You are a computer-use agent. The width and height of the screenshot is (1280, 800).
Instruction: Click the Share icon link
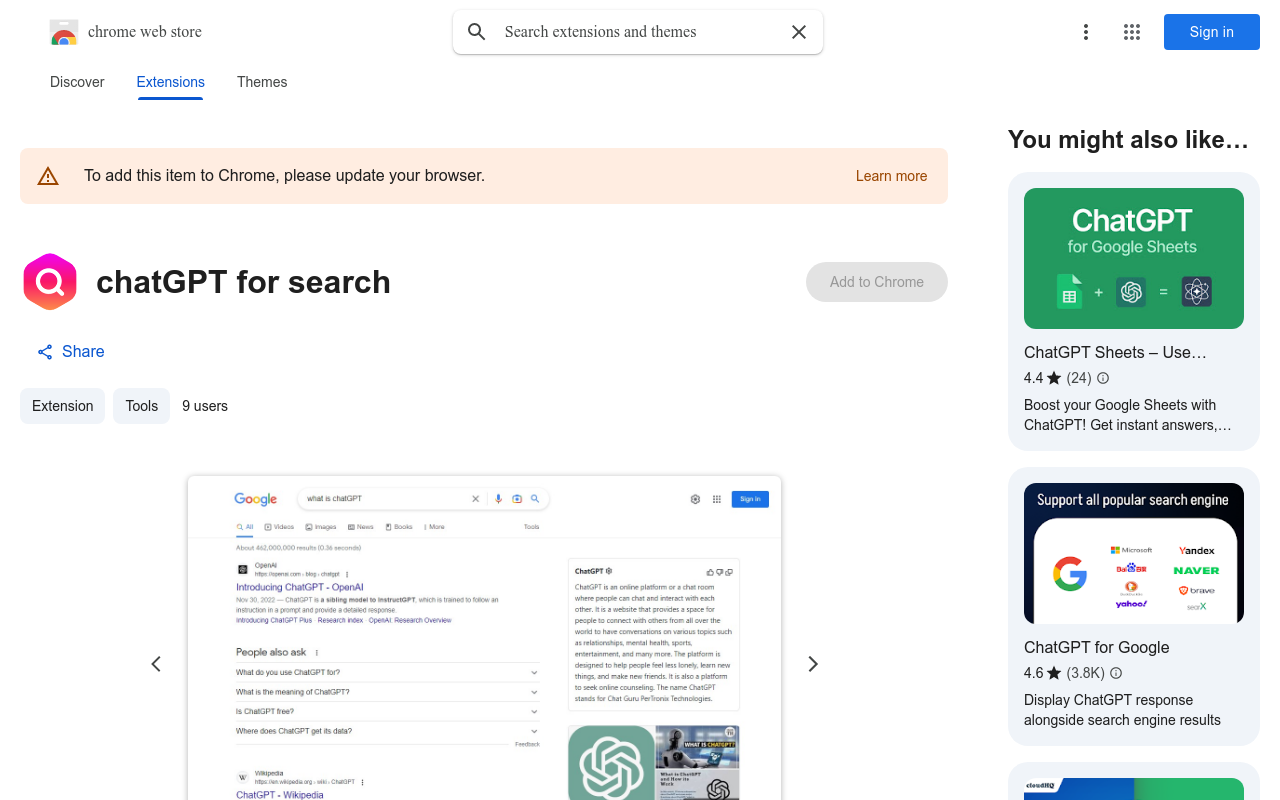click(45, 352)
